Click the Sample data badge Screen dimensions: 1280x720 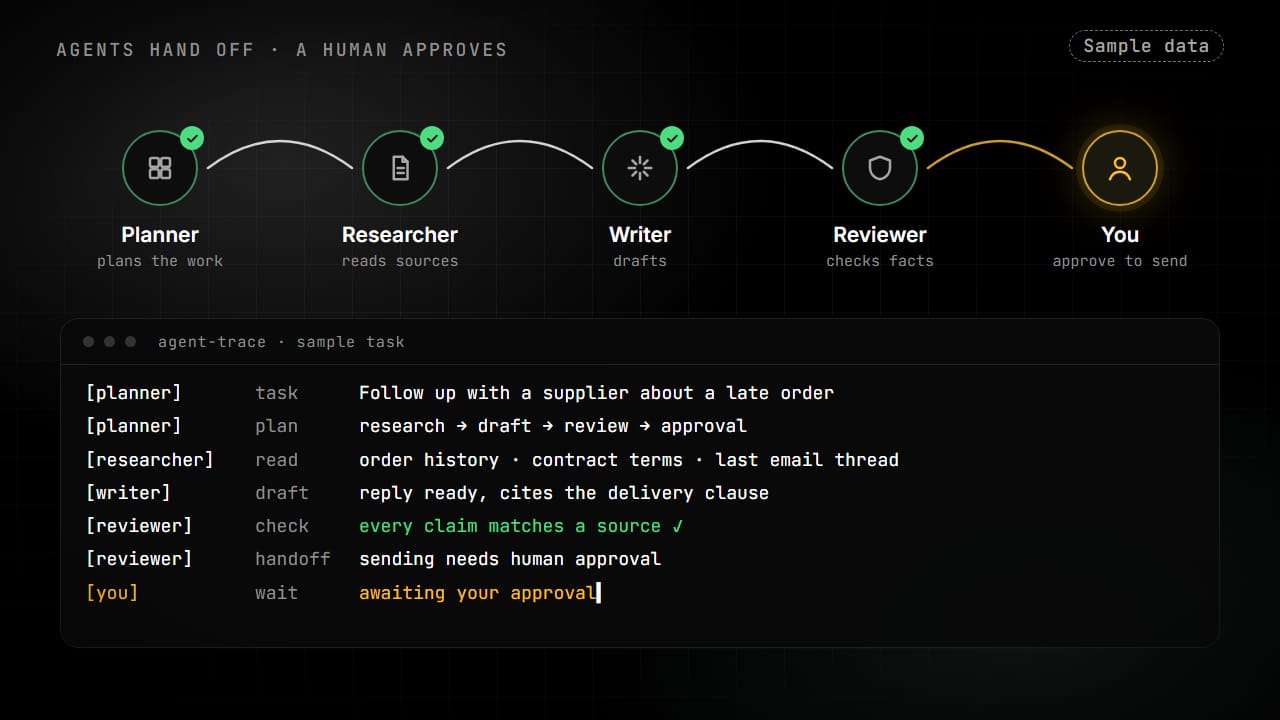pos(1146,46)
